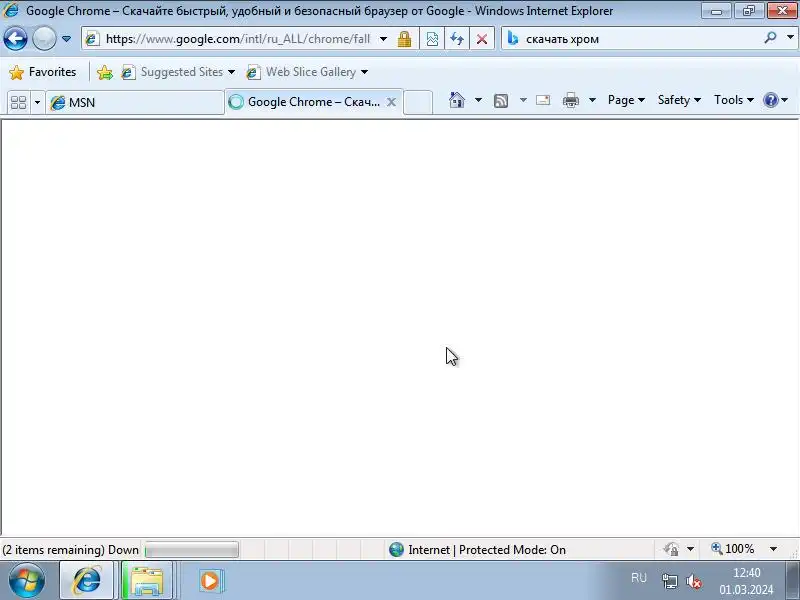Open the Quick Tabs grid icon
This screenshot has height=600, width=800.
[x=19, y=103]
